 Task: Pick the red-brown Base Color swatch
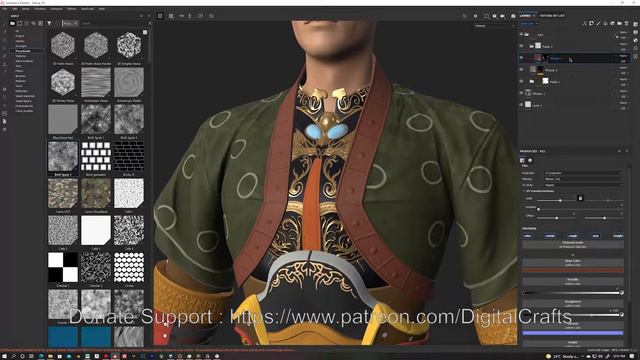click(573, 270)
